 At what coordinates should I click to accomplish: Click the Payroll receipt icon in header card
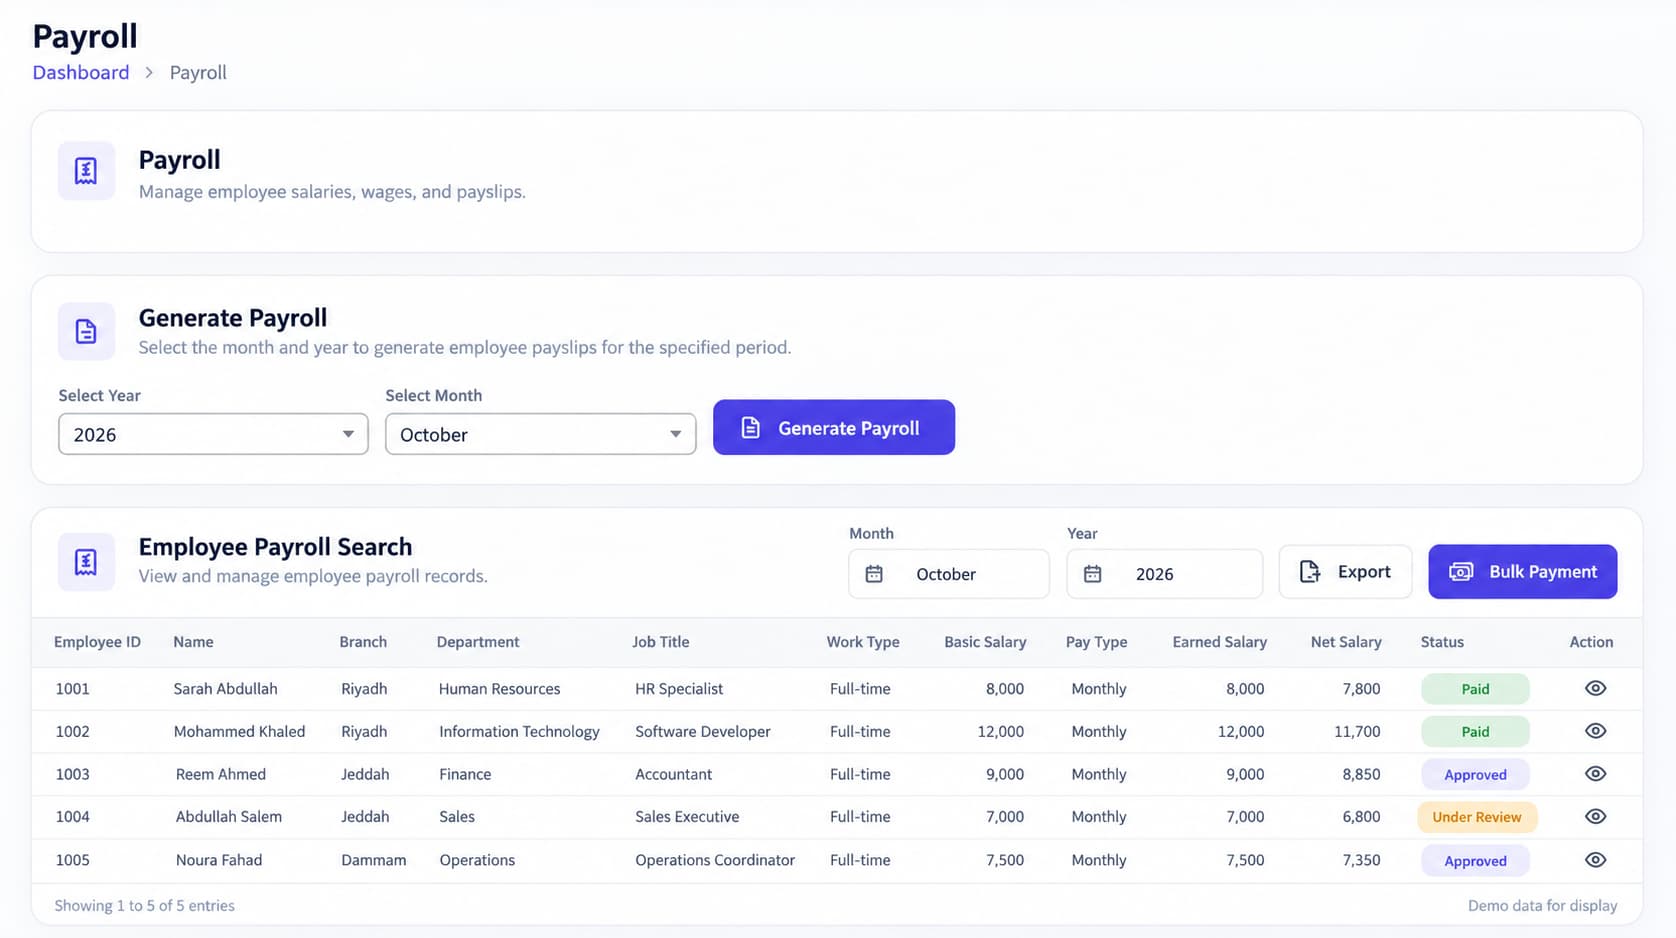pyautogui.click(x=86, y=171)
